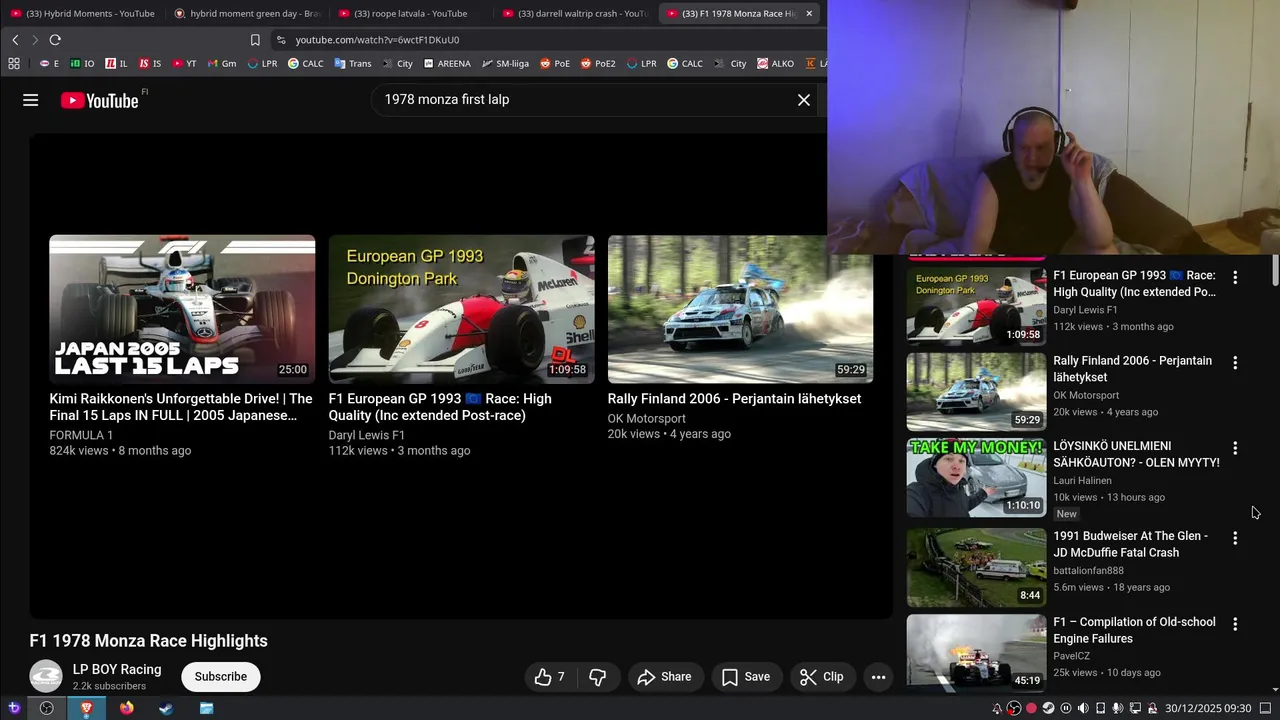
Task: Open Firefox from the taskbar
Action: point(126,708)
